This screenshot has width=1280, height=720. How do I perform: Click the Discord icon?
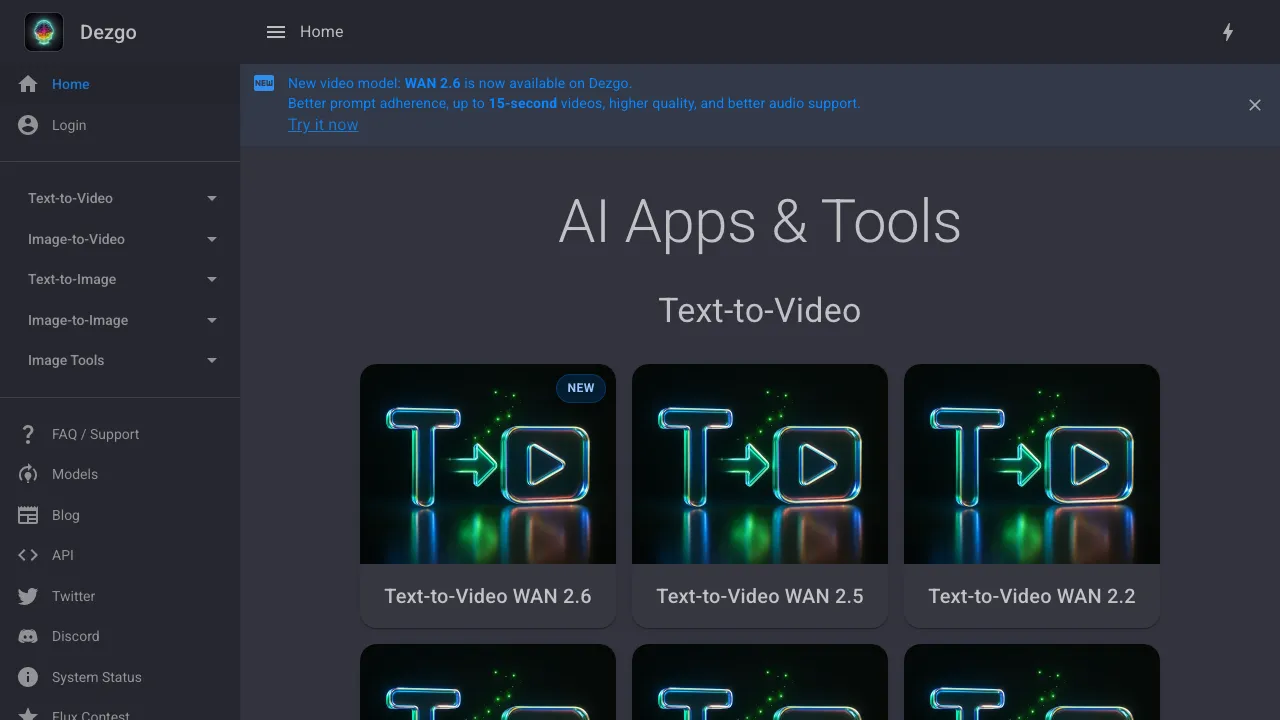point(27,636)
